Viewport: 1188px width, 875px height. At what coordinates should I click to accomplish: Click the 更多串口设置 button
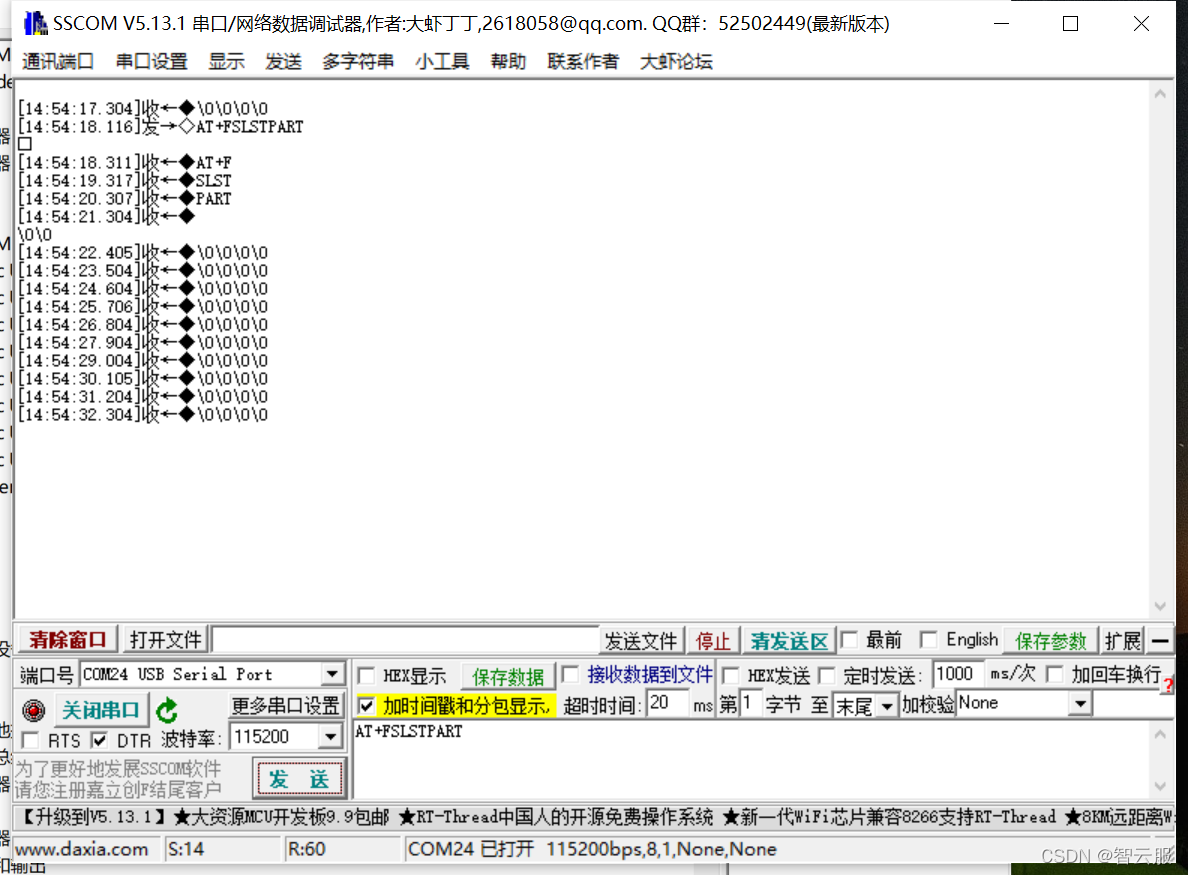pyautogui.click(x=286, y=706)
